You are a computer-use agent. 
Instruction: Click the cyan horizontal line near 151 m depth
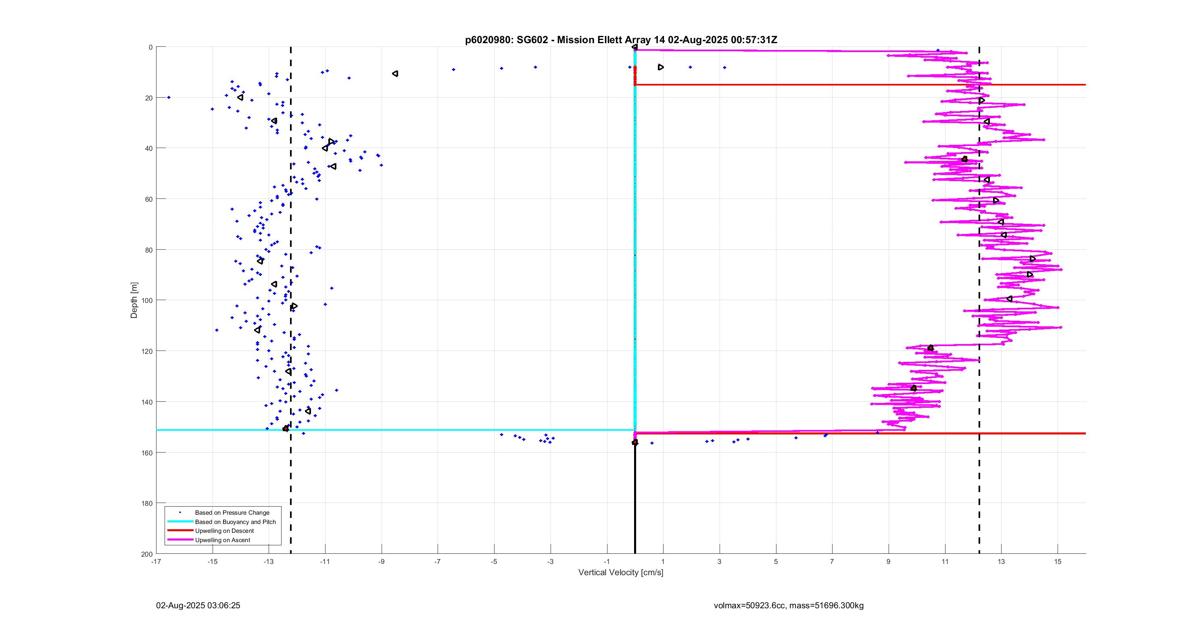click(x=395, y=430)
